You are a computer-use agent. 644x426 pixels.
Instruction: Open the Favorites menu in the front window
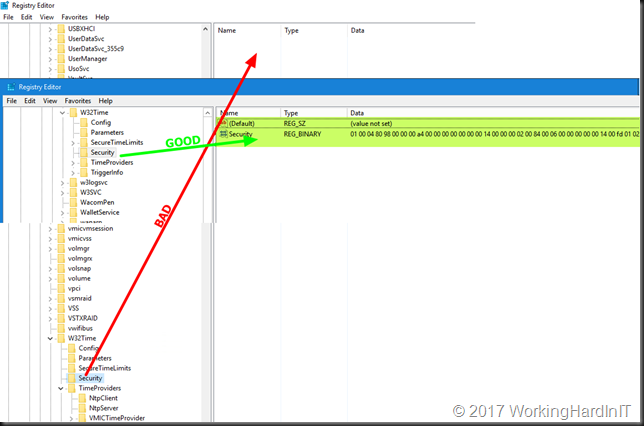pos(78,101)
